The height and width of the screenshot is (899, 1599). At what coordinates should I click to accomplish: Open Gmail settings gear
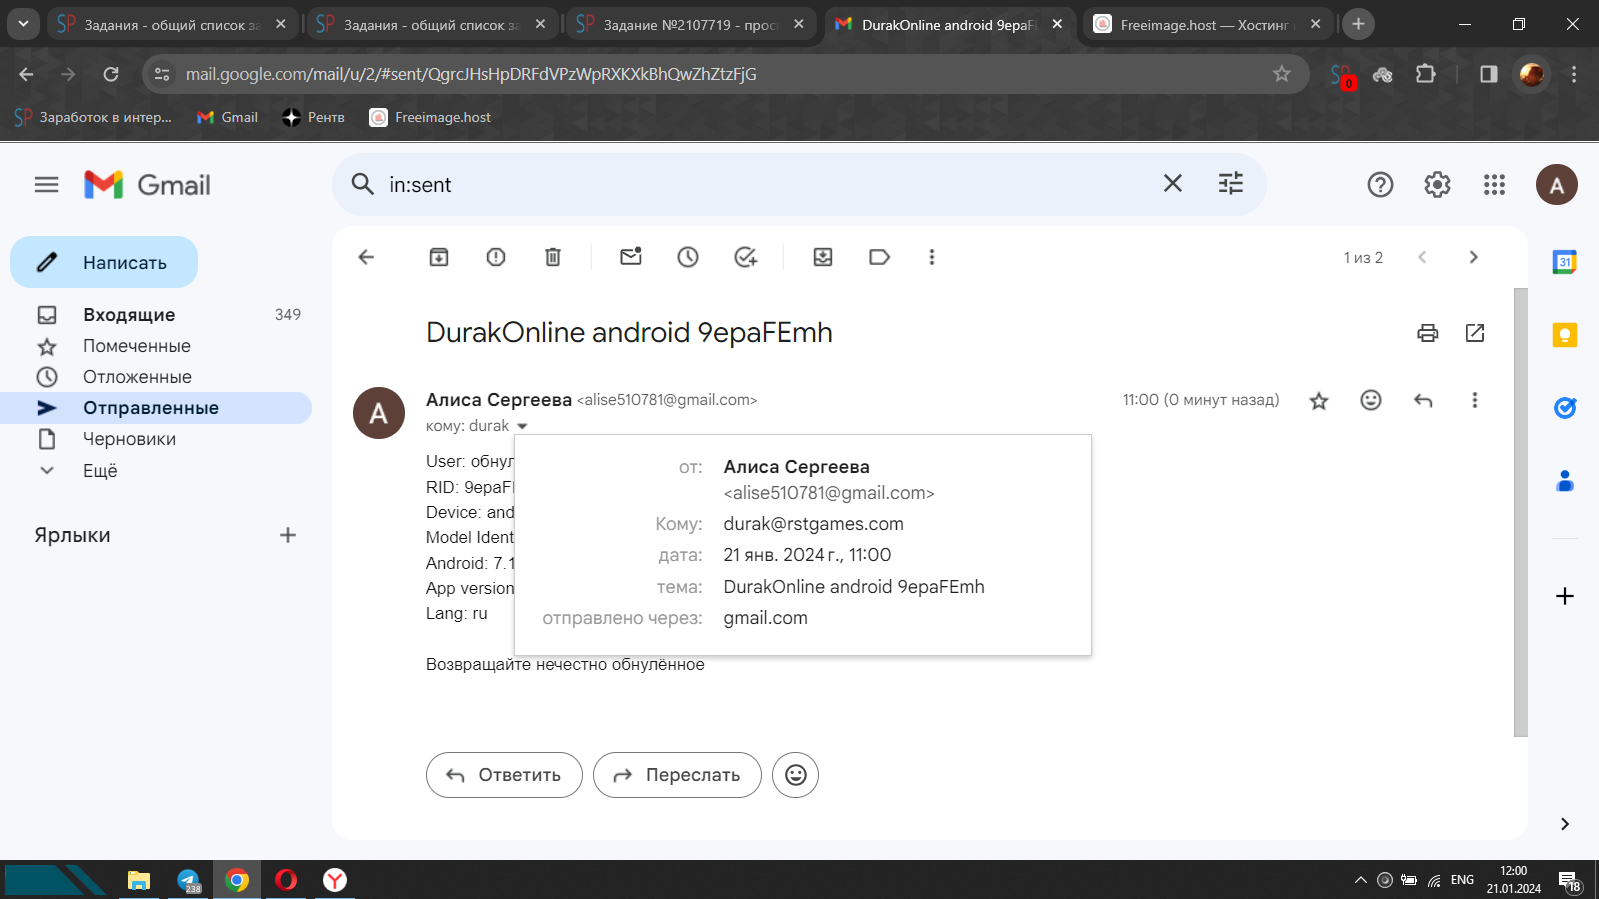pyautogui.click(x=1437, y=184)
